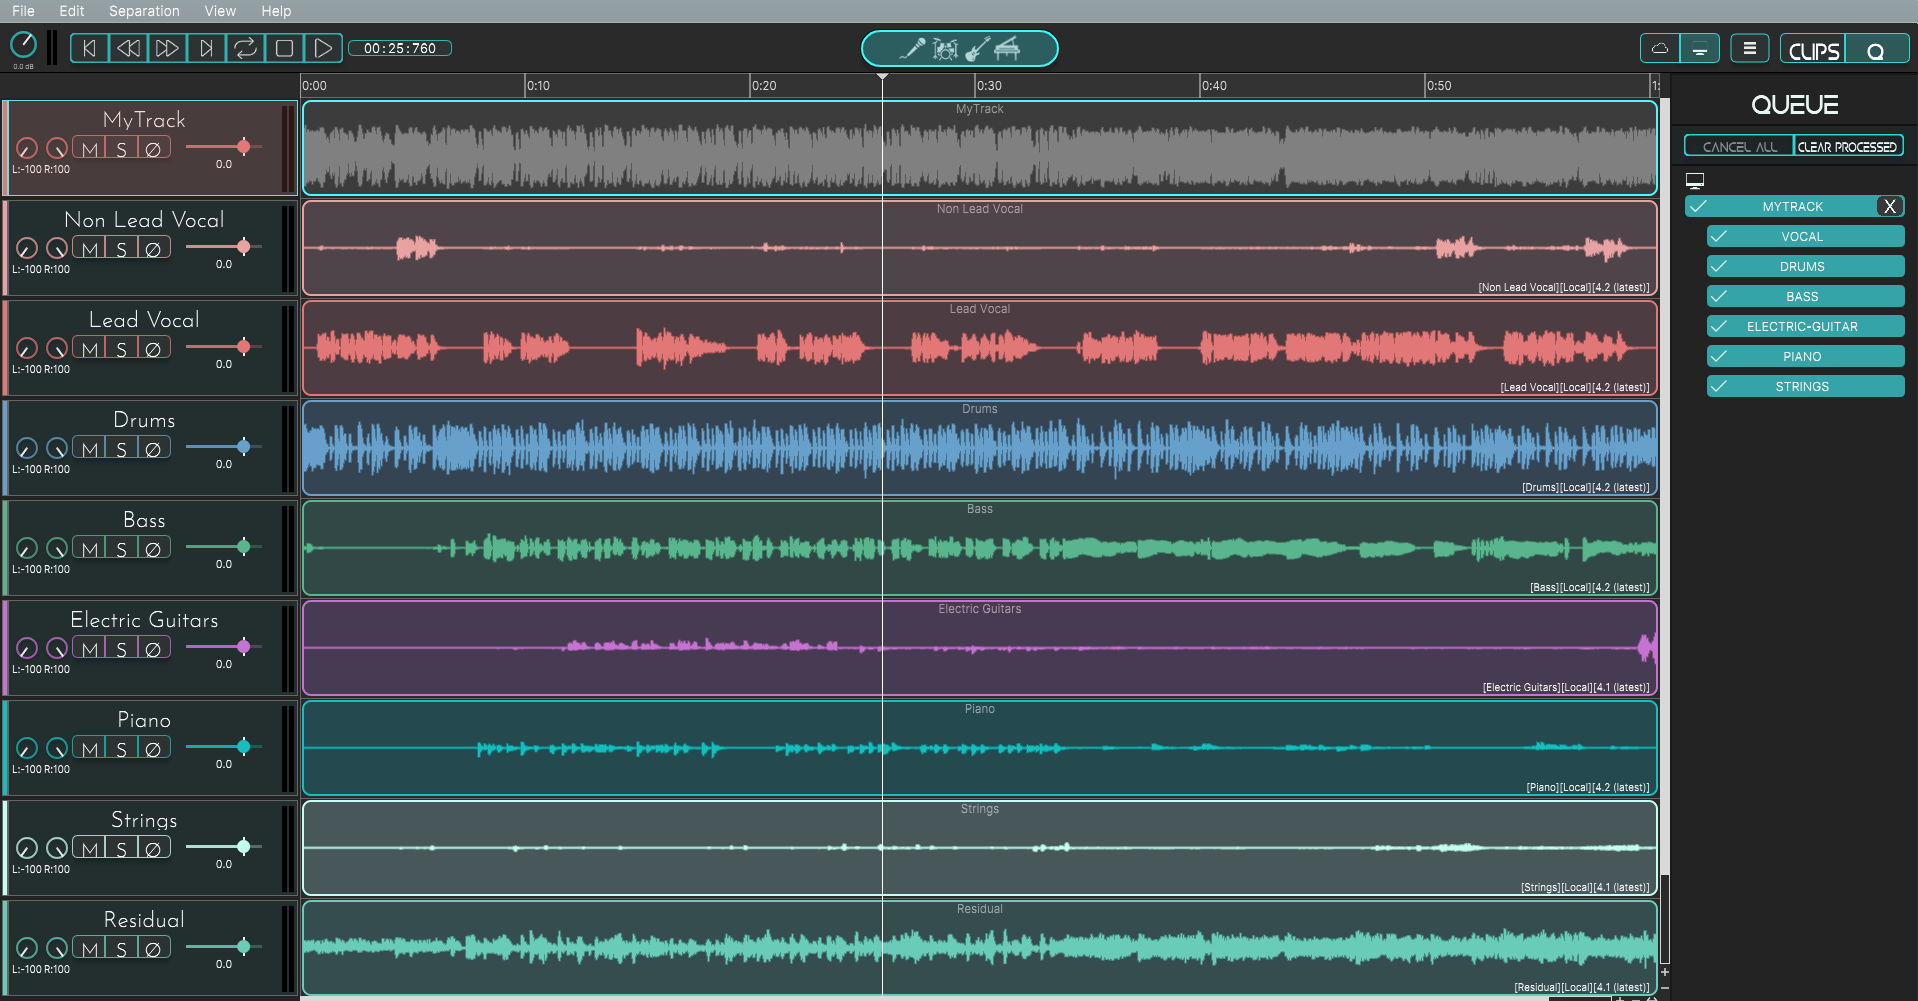
Task: Open the View menu
Action: (x=219, y=11)
